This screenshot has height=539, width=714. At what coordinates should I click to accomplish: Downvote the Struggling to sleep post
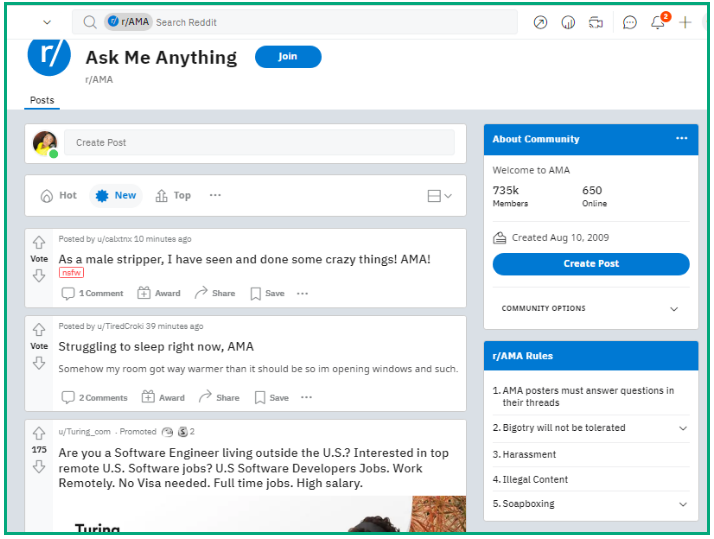pos(39,363)
